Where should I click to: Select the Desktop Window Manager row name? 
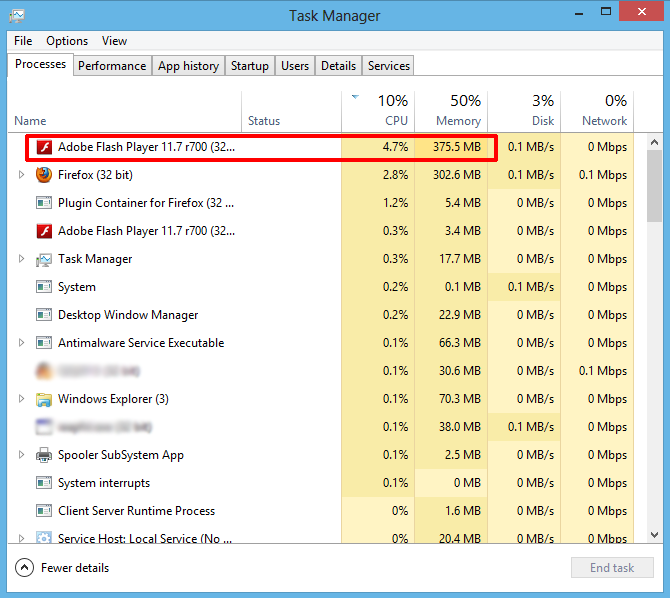pyautogui.click(x=128, y=315)
